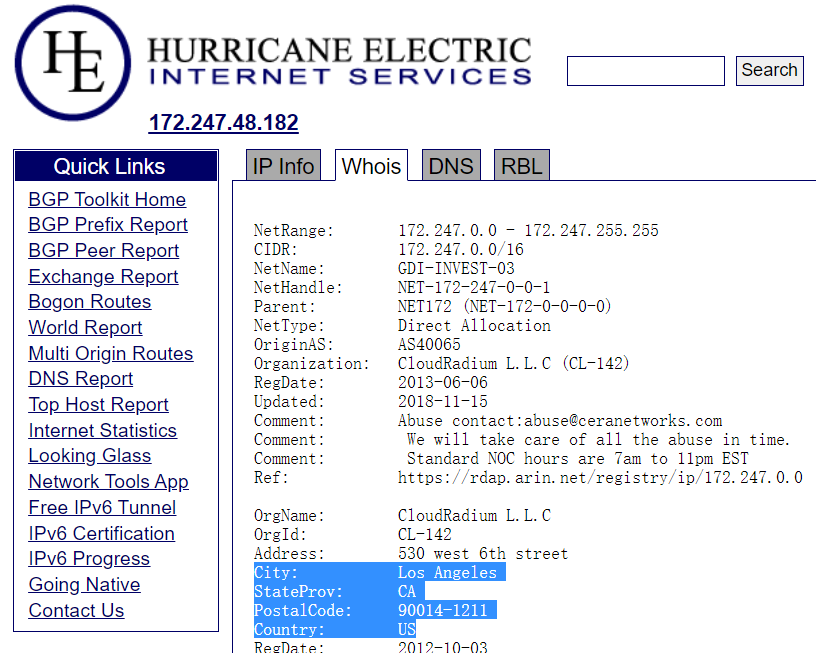Click the NetName value GDI-INVEST-03
816x653 pixels.
[x=456, y=268]
